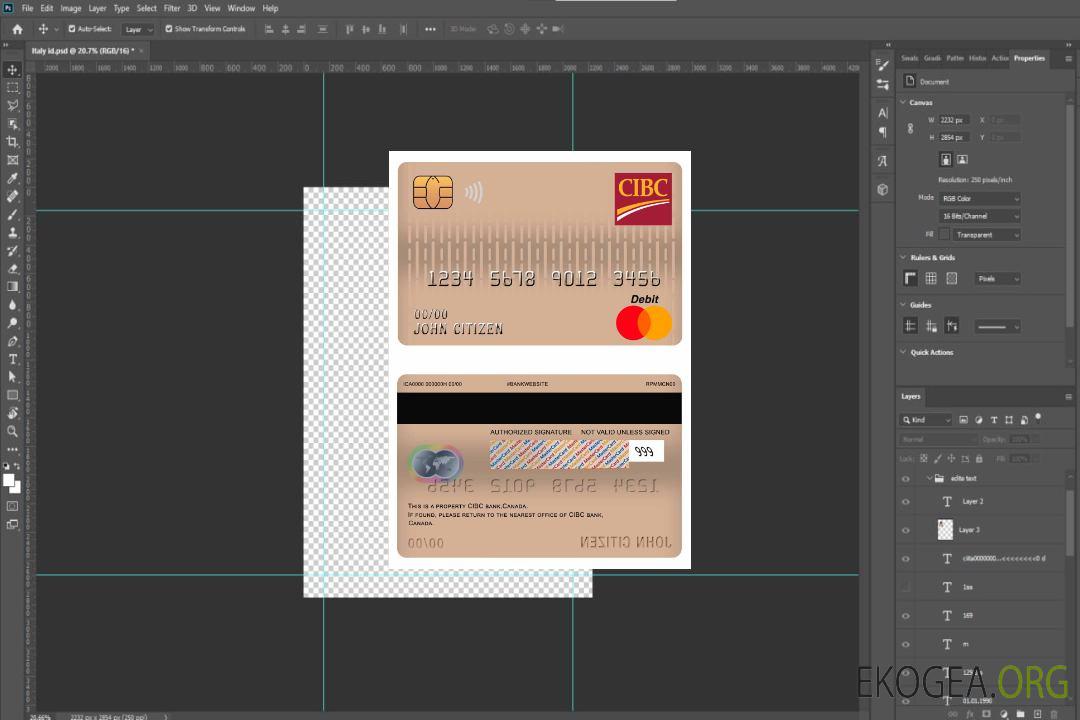1080x720 pixels.
Task: Select the Move tool in the left toolbar
Action: point(12,70)
